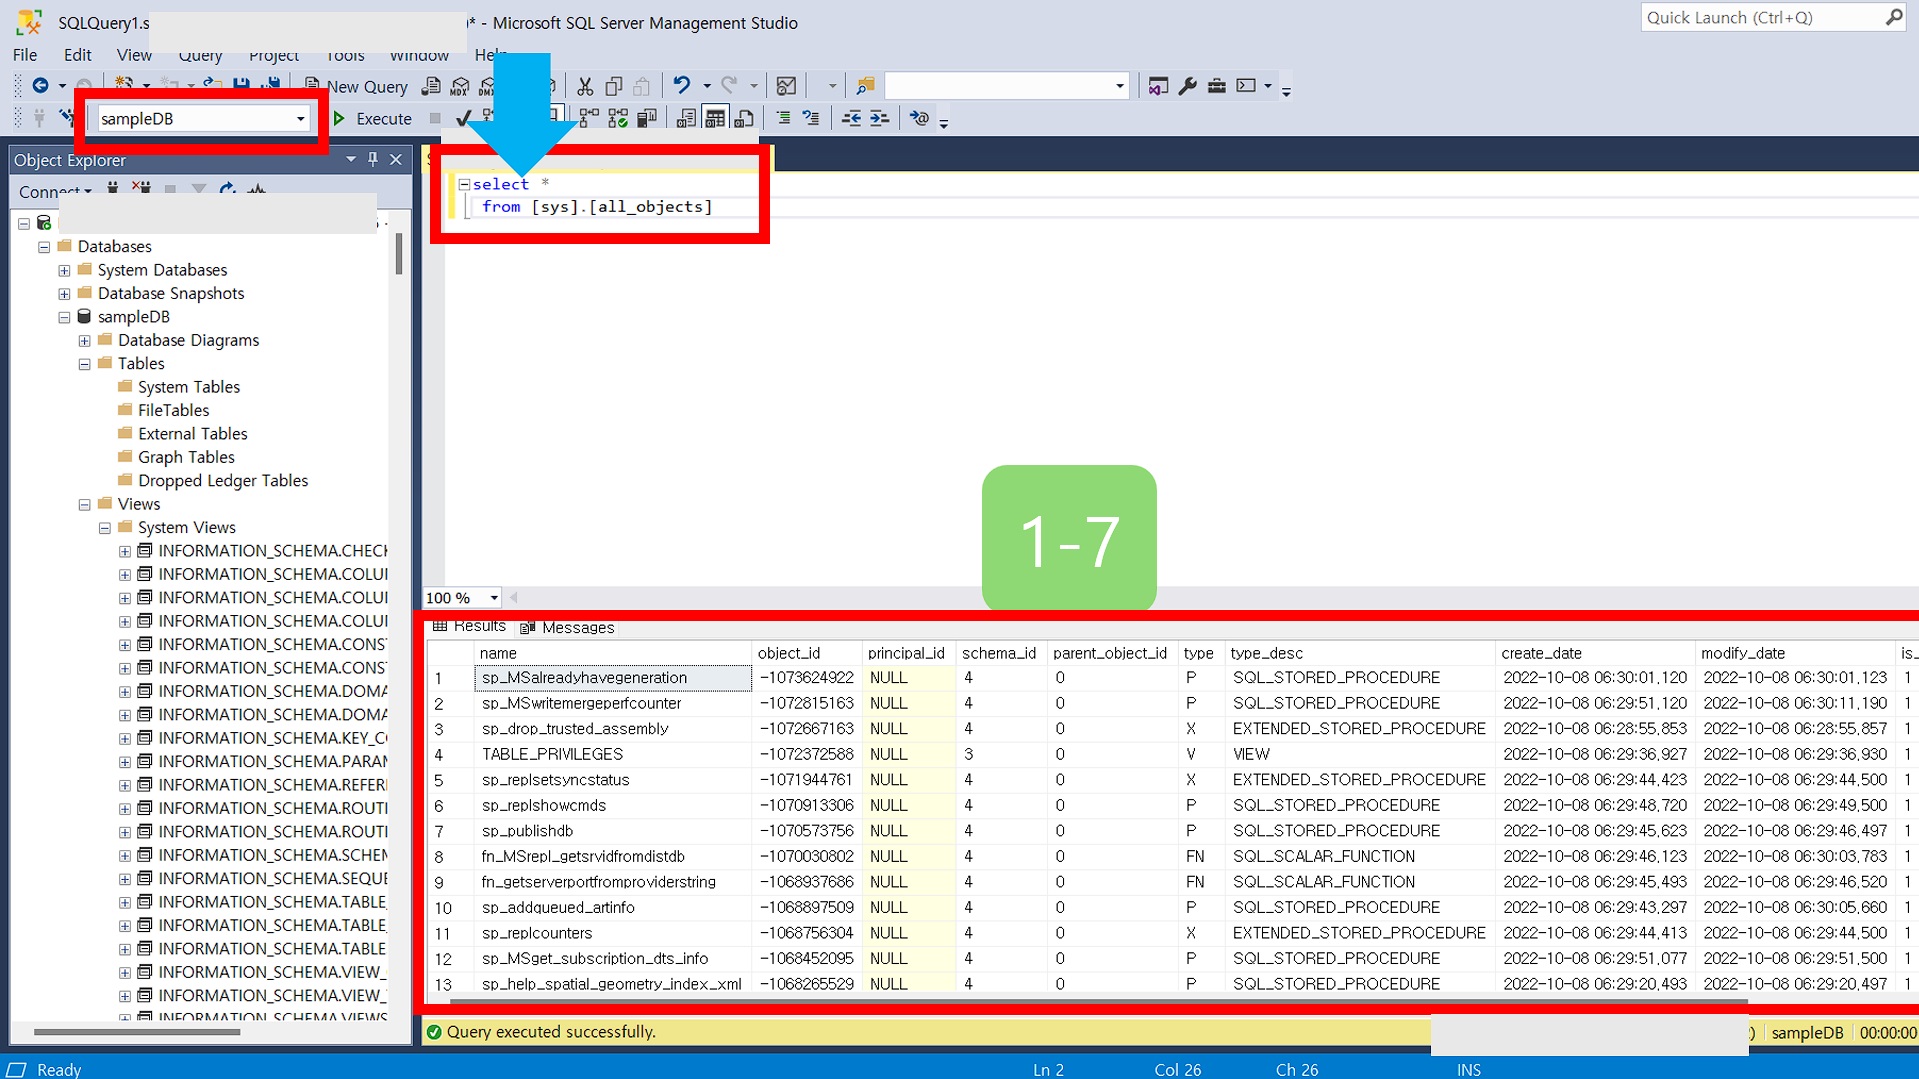
Task: Open the Object Explorer window position dropdown
Action: pos(351,159)
